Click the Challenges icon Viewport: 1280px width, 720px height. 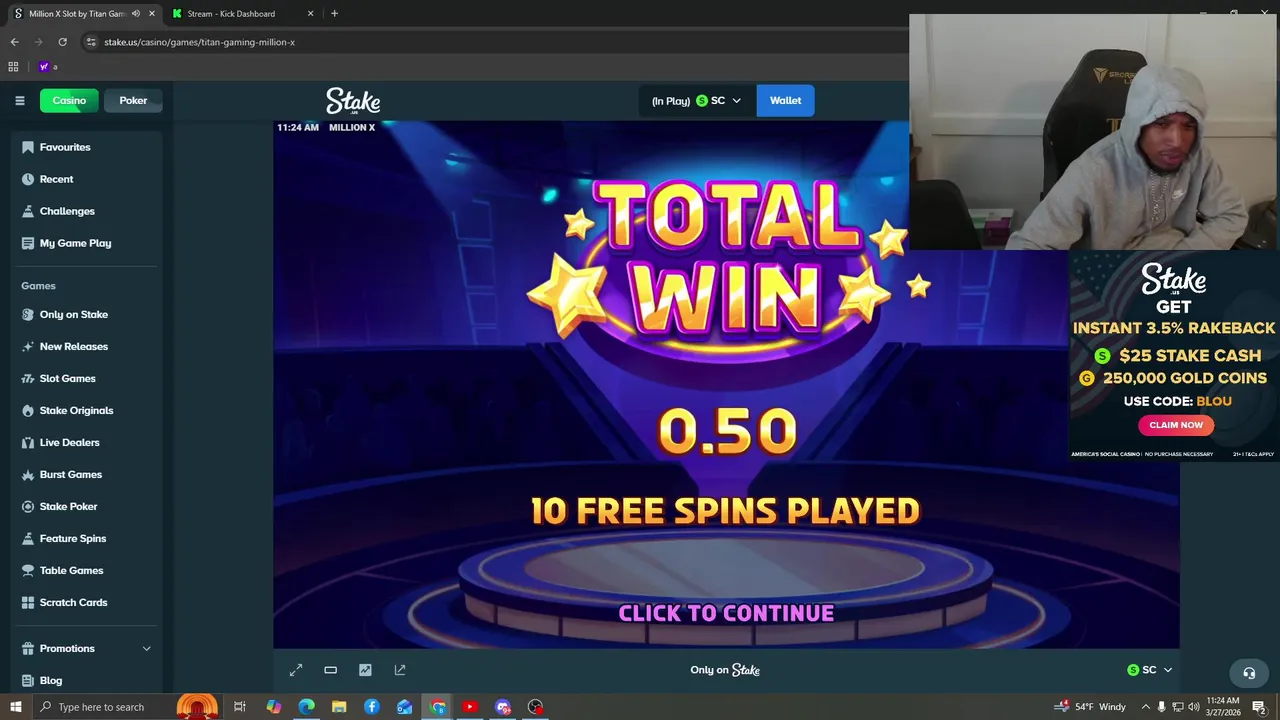pos(28,211)
